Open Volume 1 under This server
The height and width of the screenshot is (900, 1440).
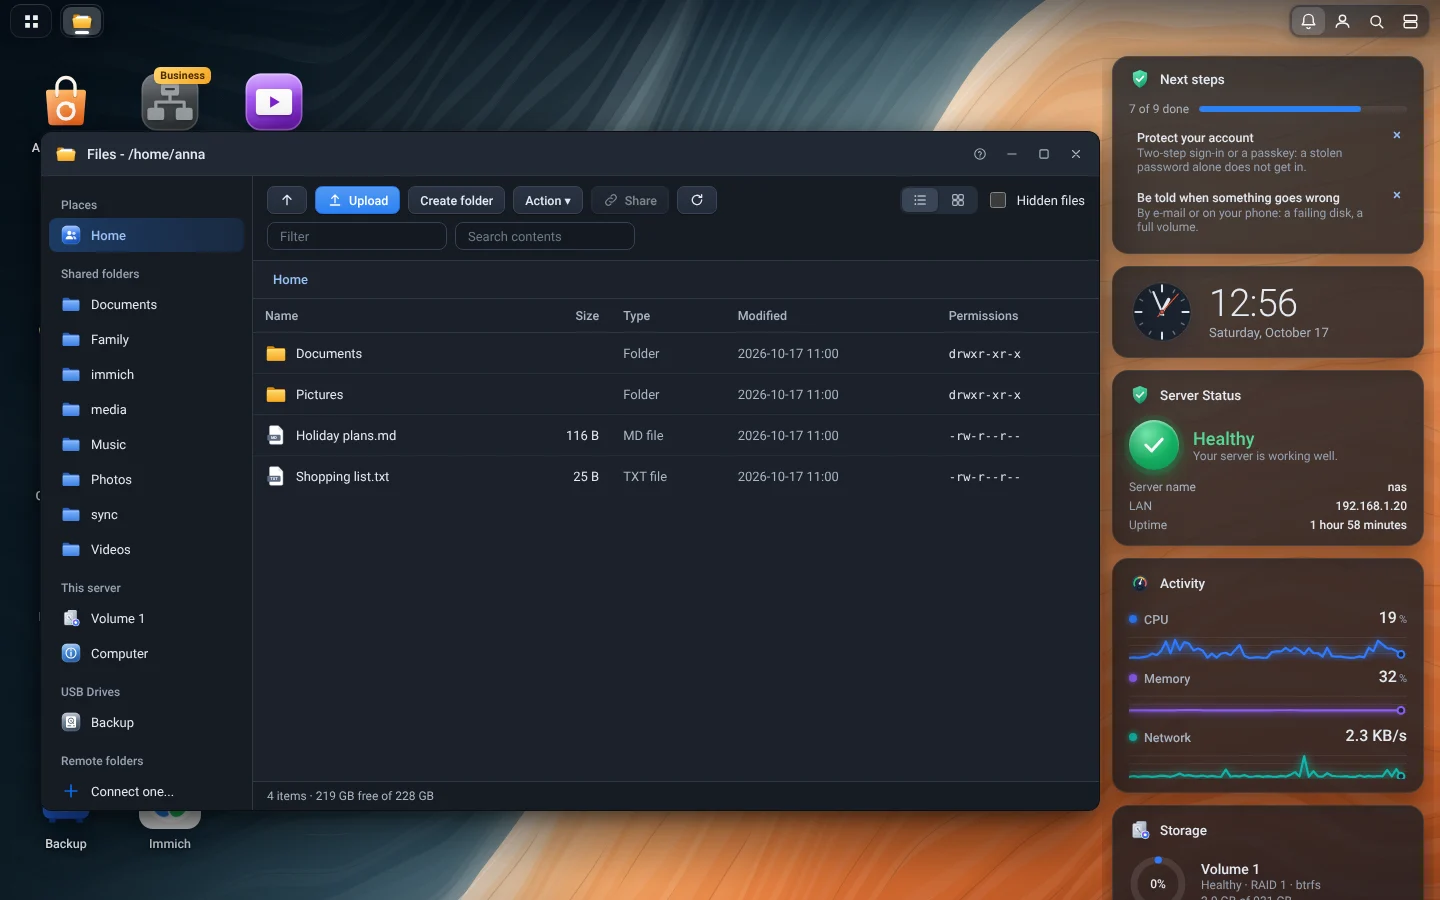click(146, 618)
